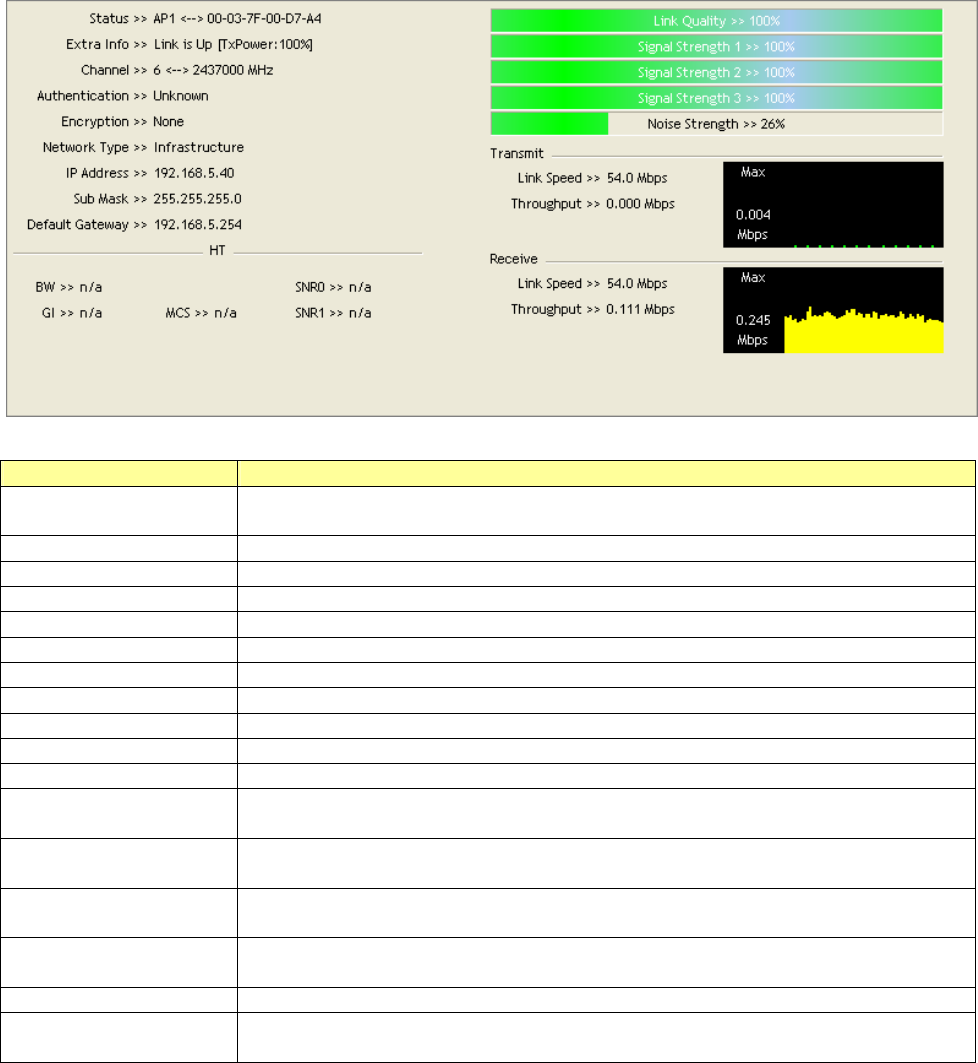
Task: Click the 0.245 Mbps max label
Action: pyautogui.click(x=753, y=330)
